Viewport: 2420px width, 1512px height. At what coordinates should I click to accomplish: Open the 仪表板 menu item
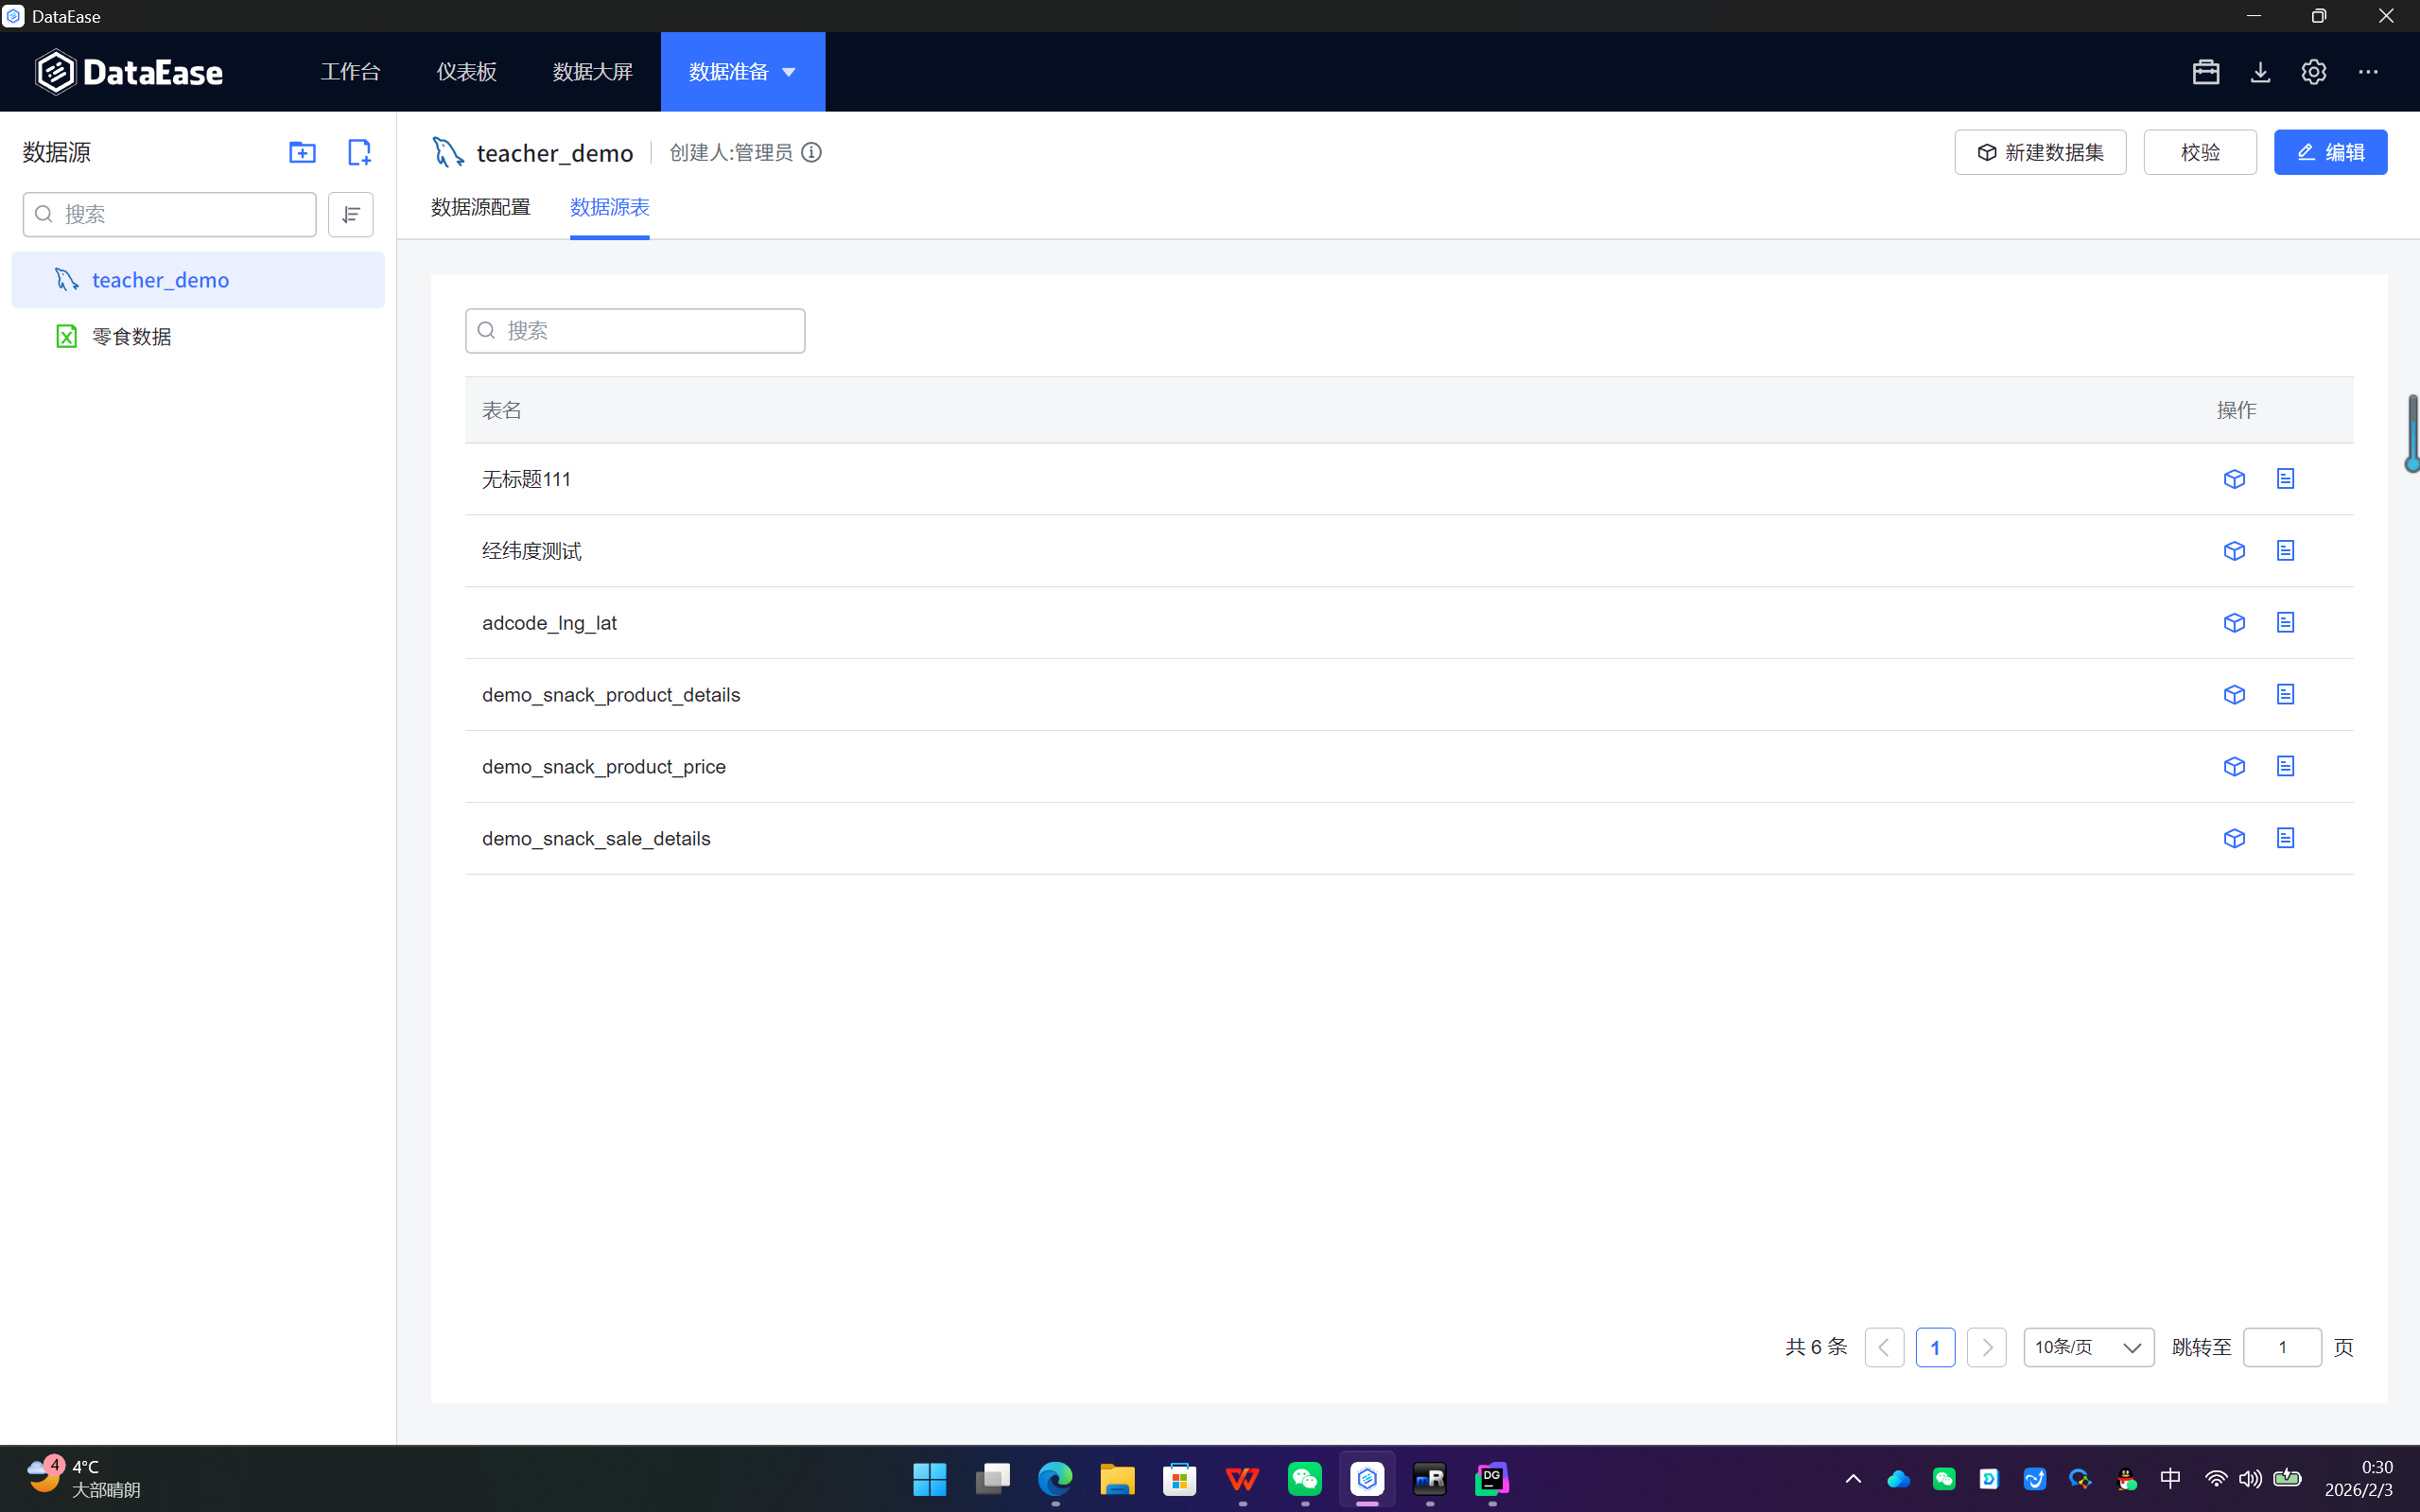pyautogui.click(x=466, y=72)
